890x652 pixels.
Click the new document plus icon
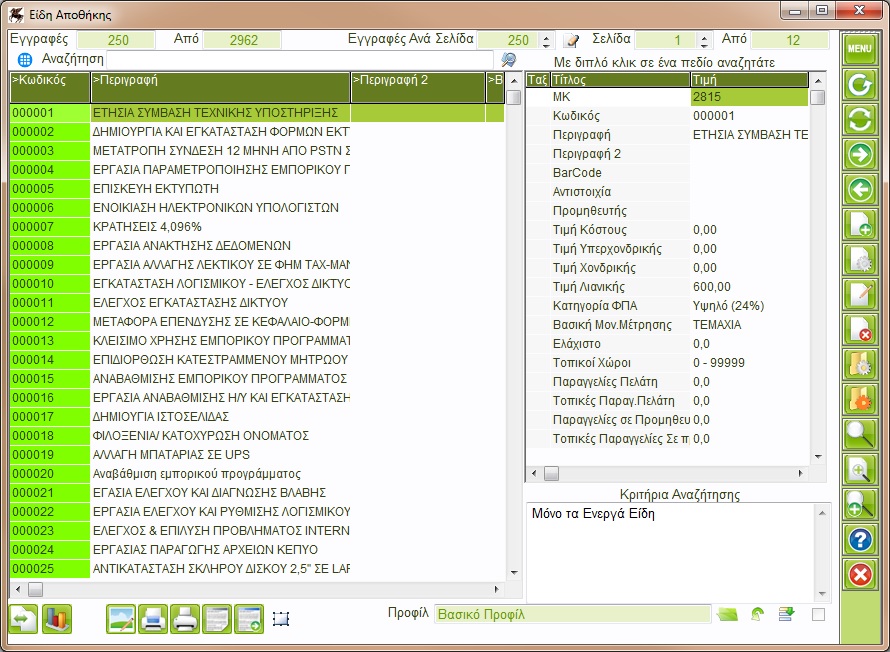[x=859, y=224]
